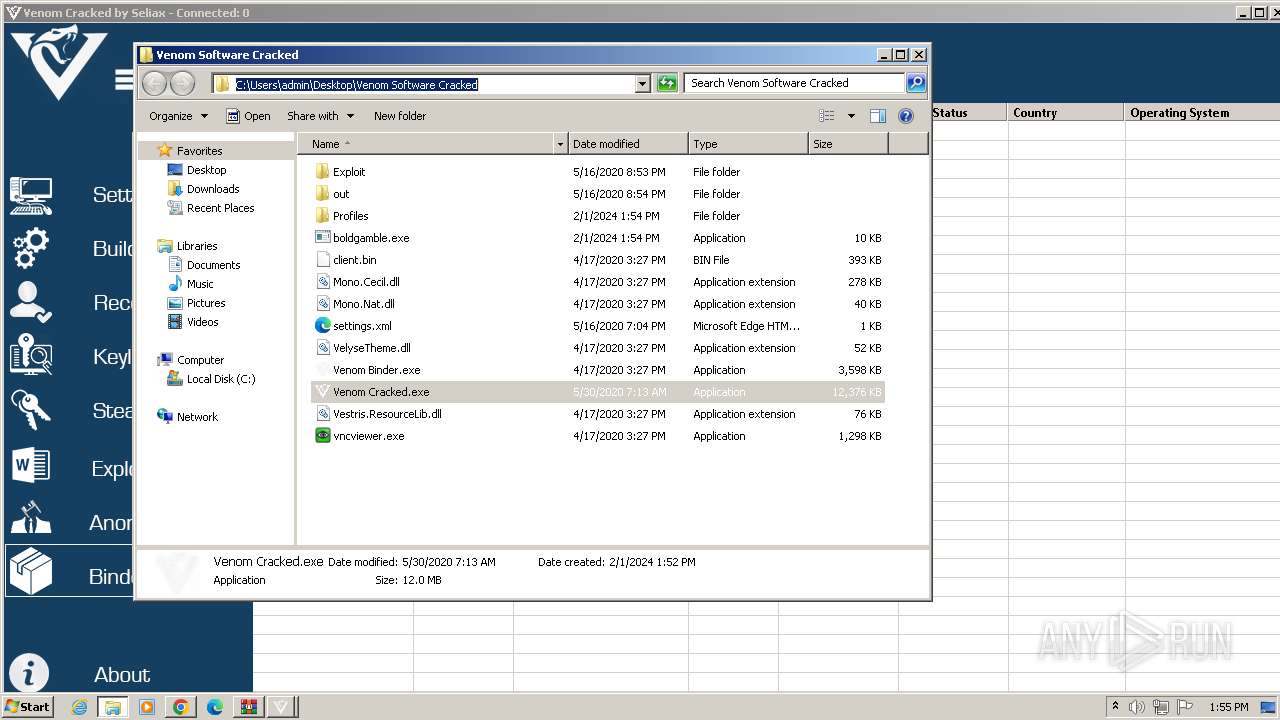Open the view options dropdown arrow
The image size is (1280, 720).
[851, 116]
